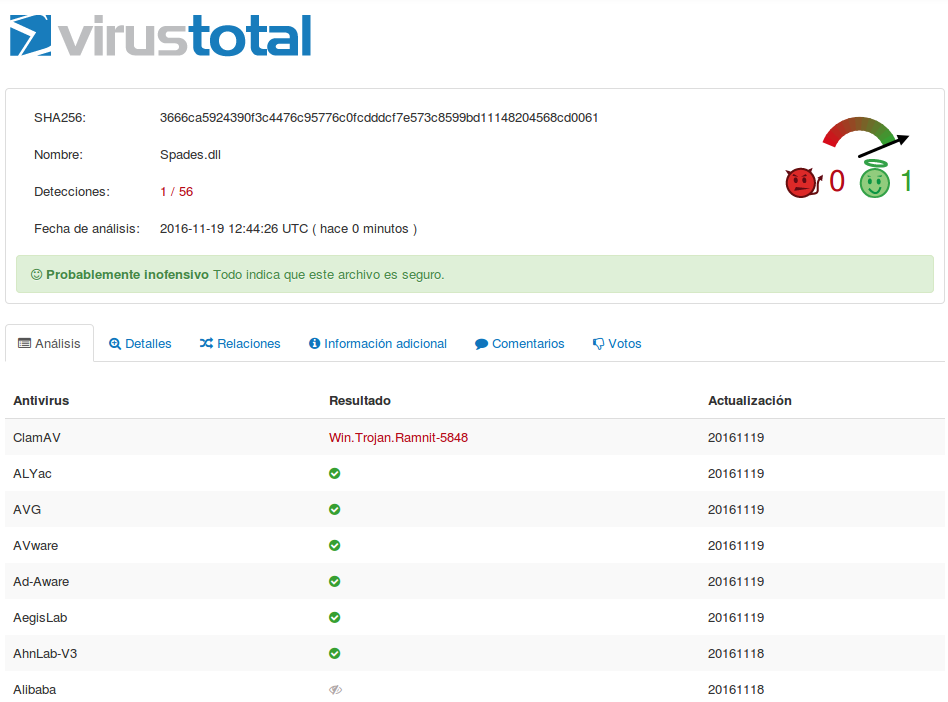948x702 pixels.
Task: Click the crossed-eye icon for Alibaba
Action: click(x=336, y=689)
